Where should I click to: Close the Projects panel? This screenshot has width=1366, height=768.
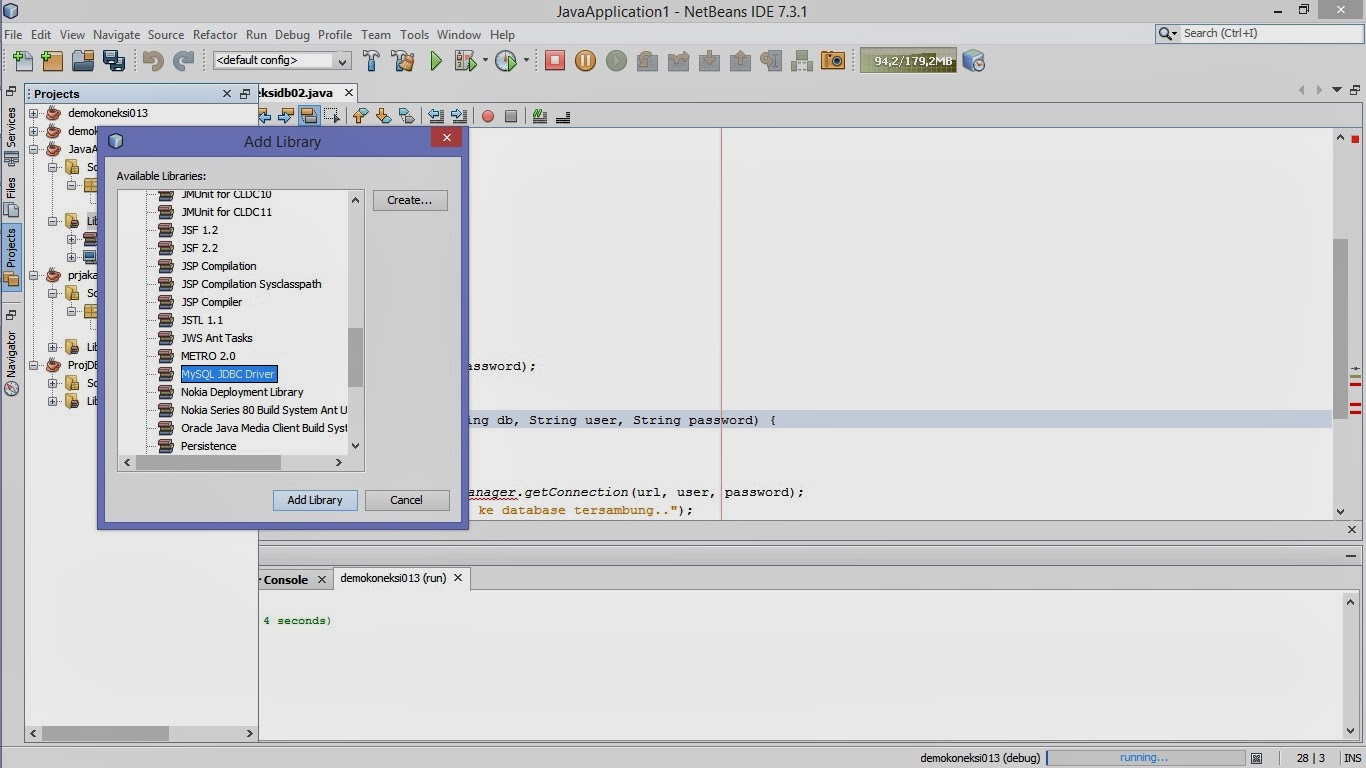click(x=227, y=93)
